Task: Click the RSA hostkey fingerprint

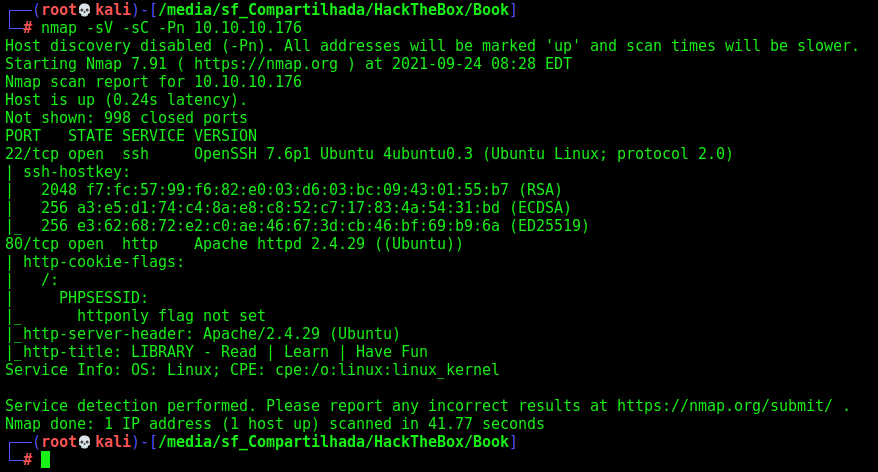Action: [297, 190]
